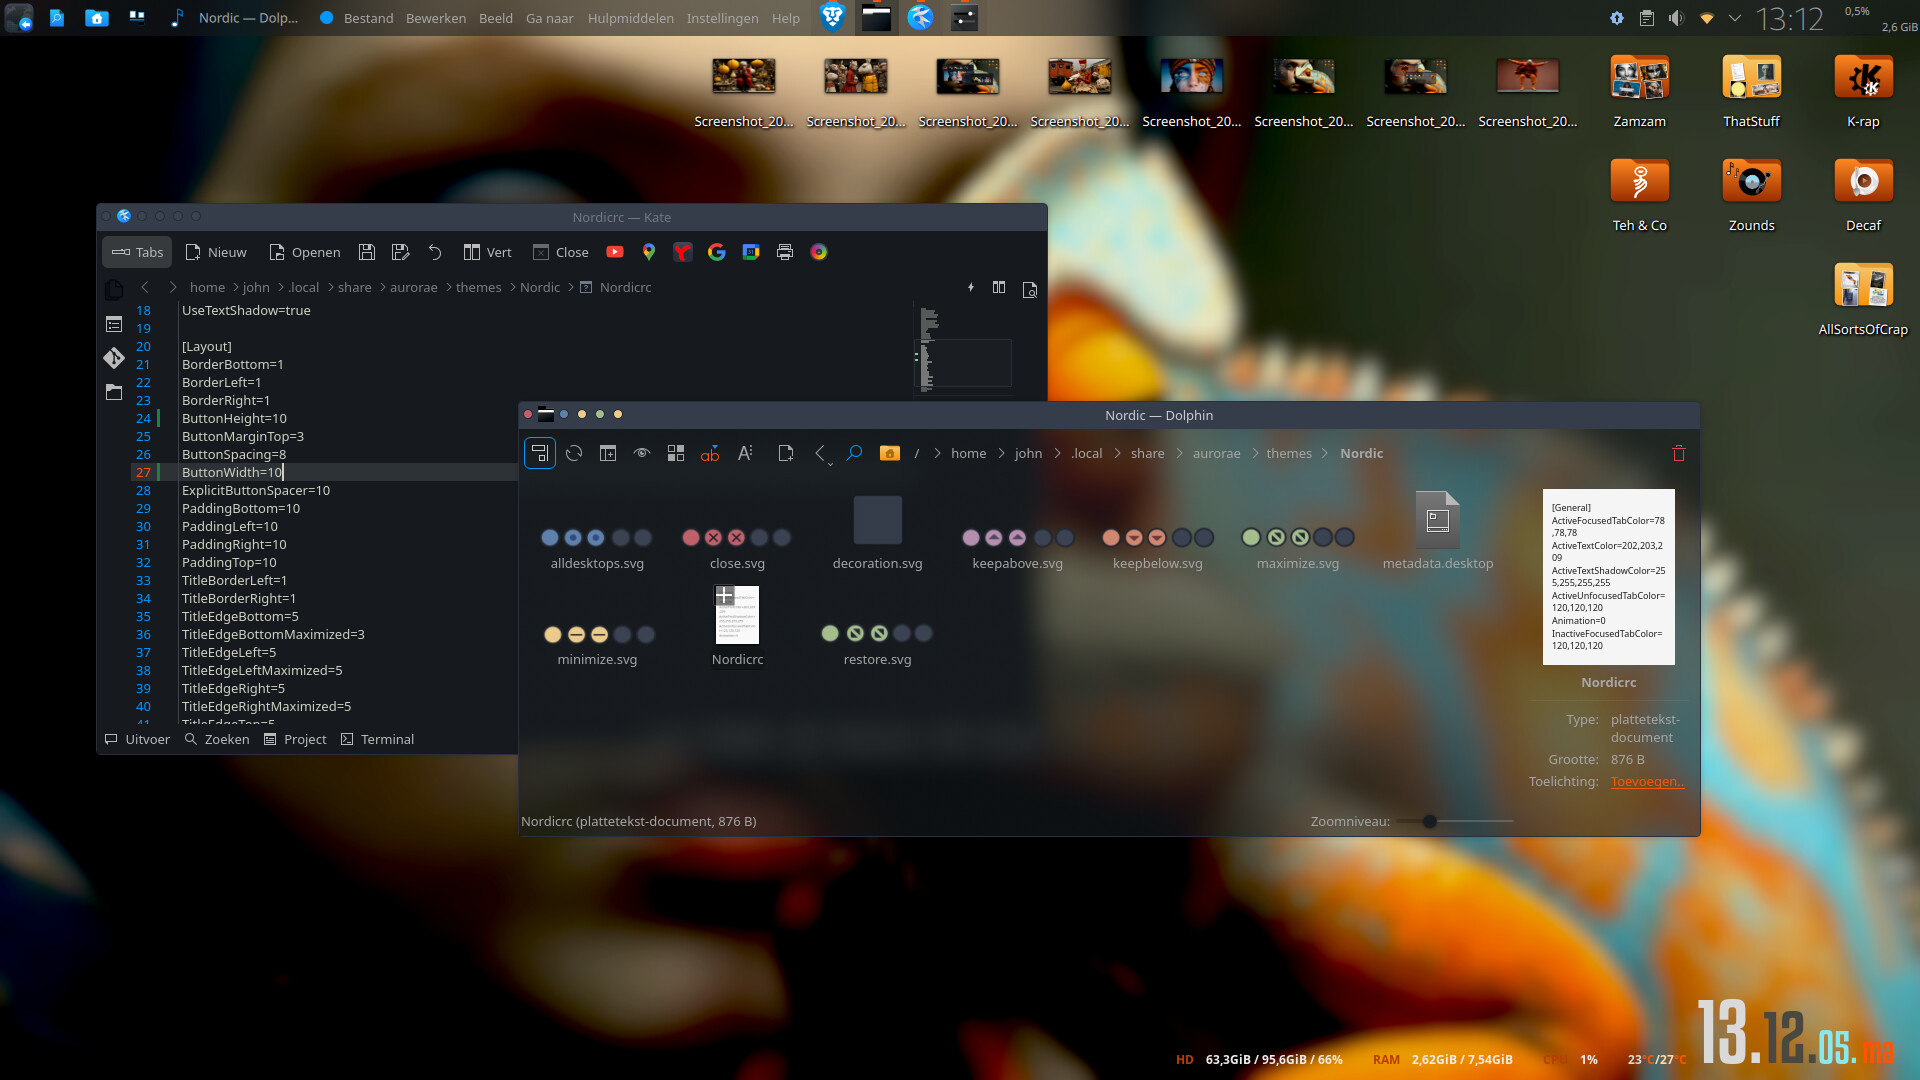
Task: Expand the system tray arrow in top panel
Action: point(1735,18)
